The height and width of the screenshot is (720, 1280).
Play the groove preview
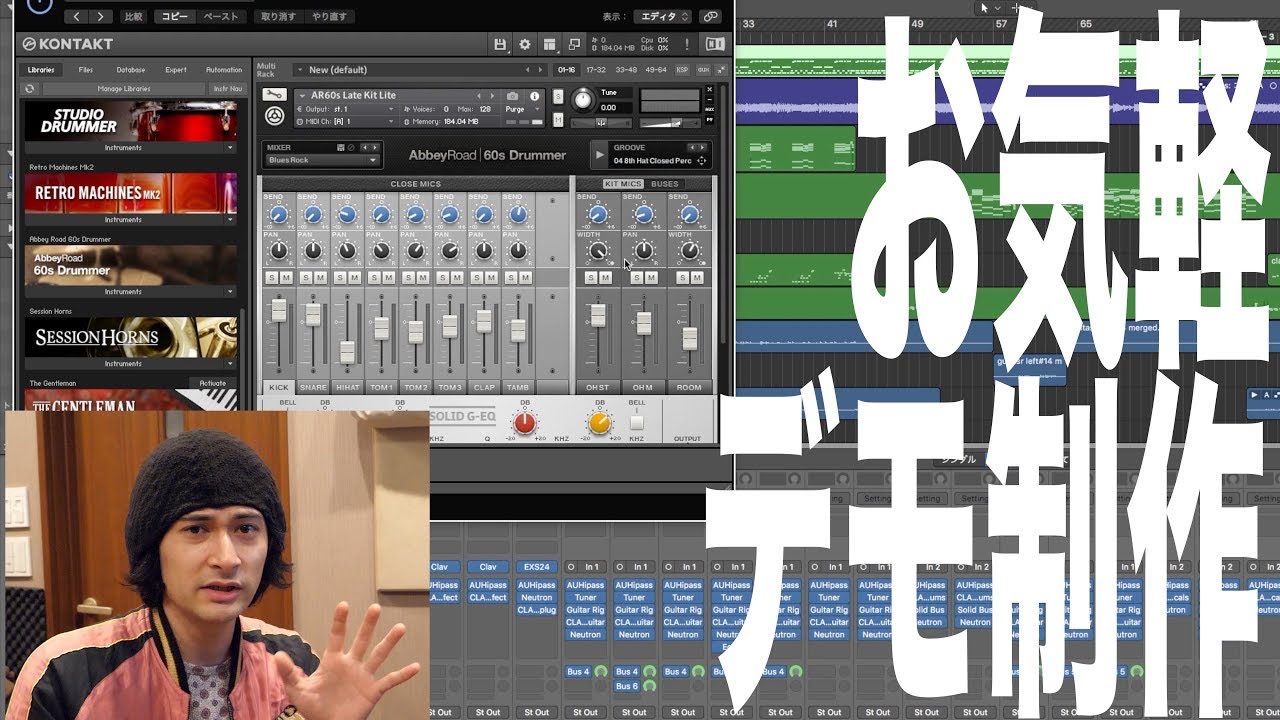pyautogui.click(x=600, y=155)
